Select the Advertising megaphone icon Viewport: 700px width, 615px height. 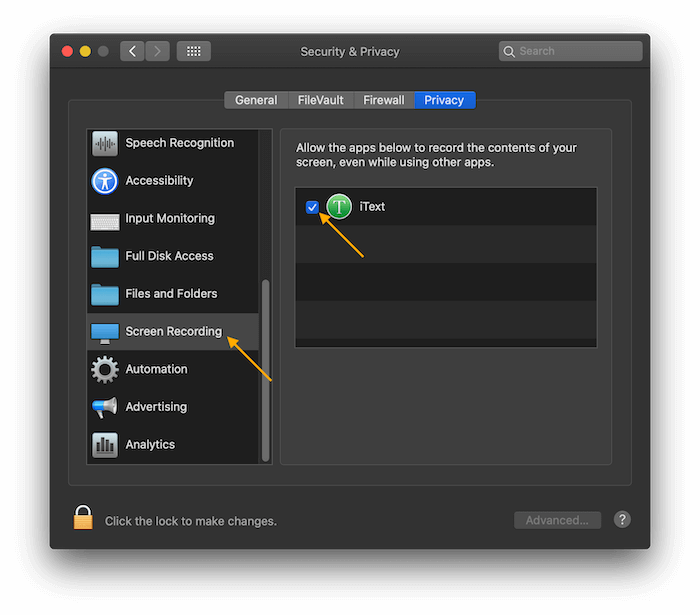(x=104, y=407)
